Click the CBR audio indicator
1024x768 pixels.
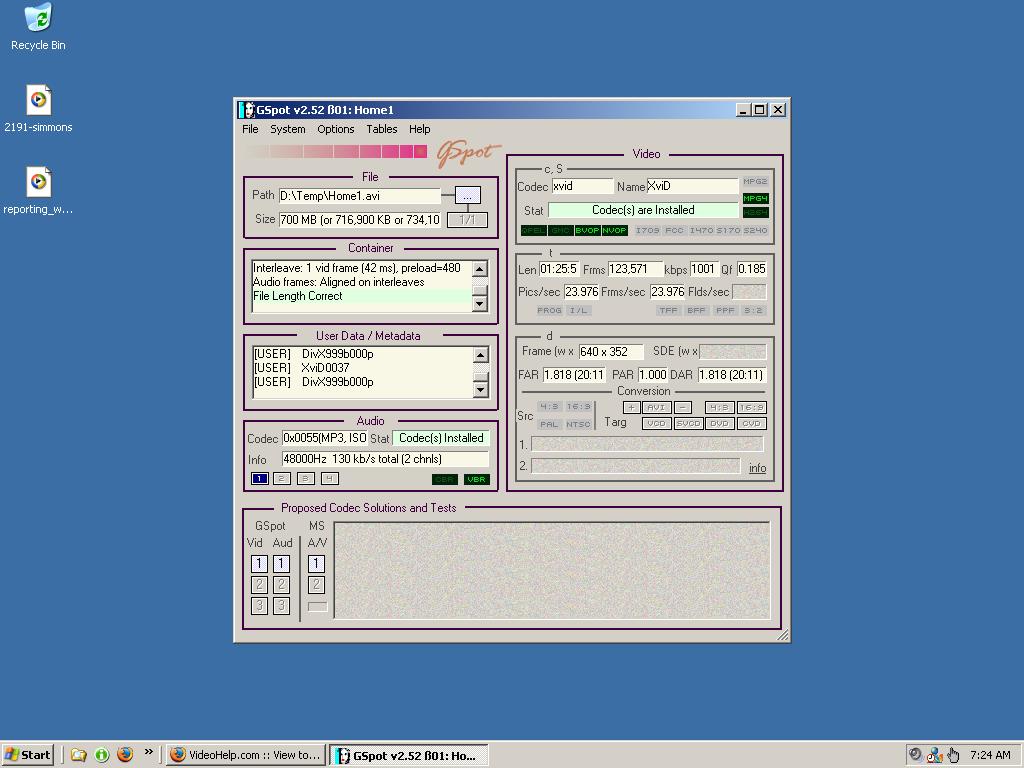coord(445,479)
